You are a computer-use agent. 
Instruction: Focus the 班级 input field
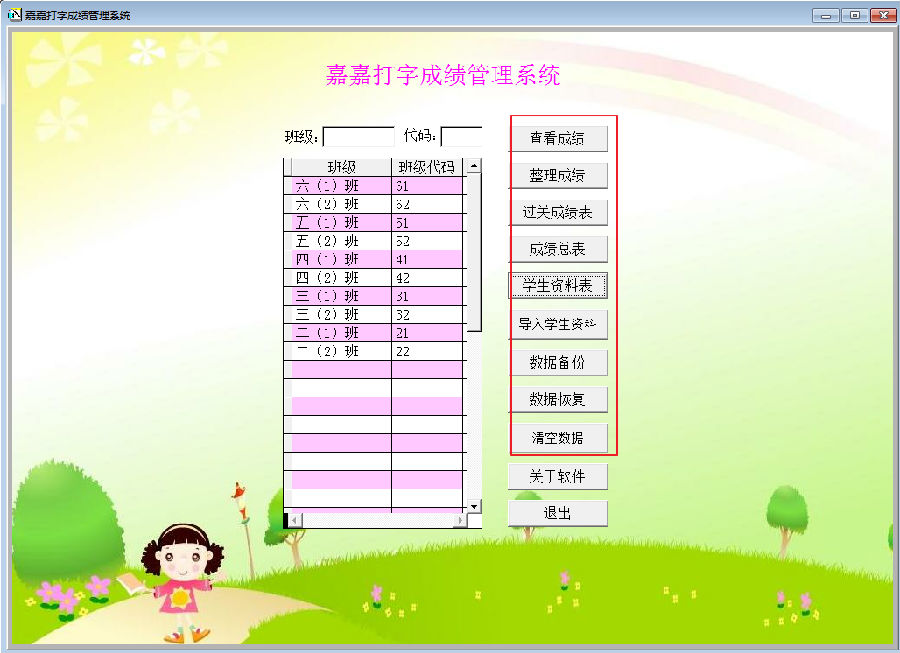pyautogui.click(x=359, y=137)
